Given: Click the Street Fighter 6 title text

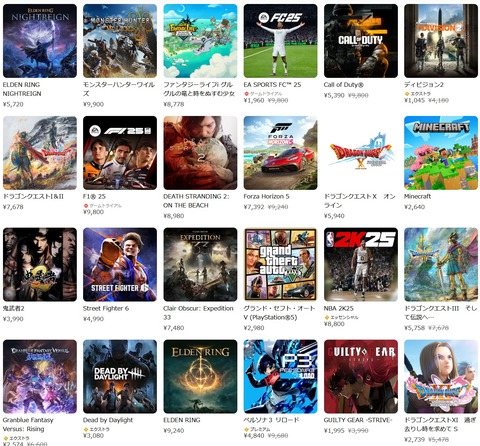Looking at the screenshot, I should [x=106, y=309].
